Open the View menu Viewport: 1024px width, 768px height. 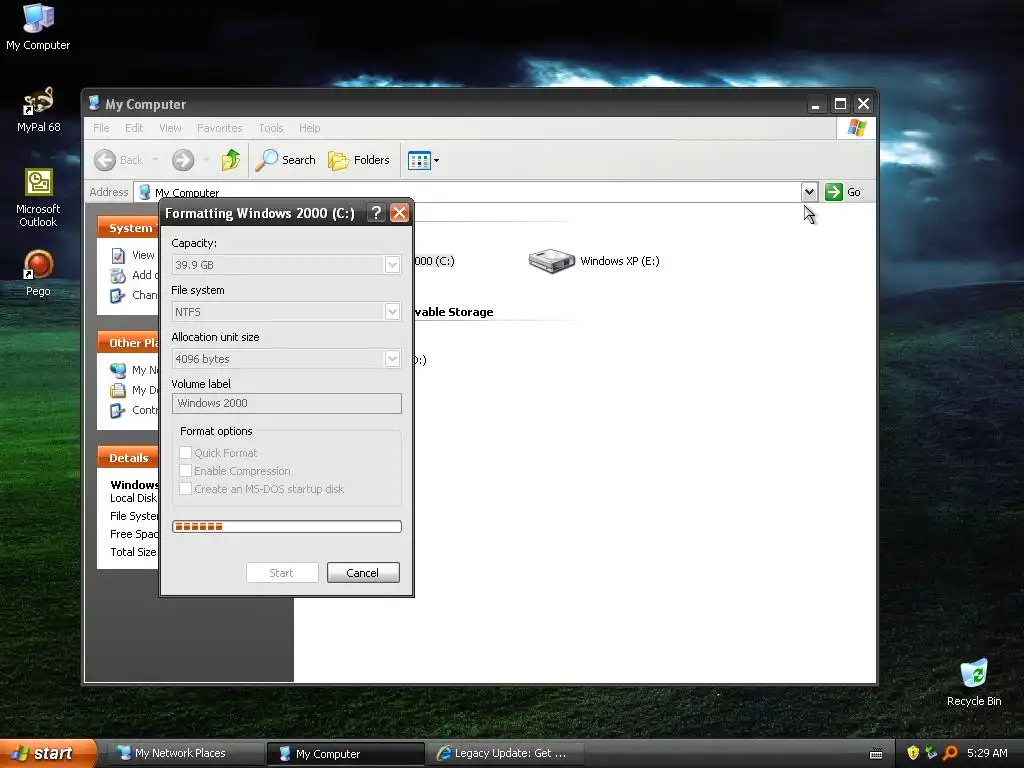[x=170, y=128]
